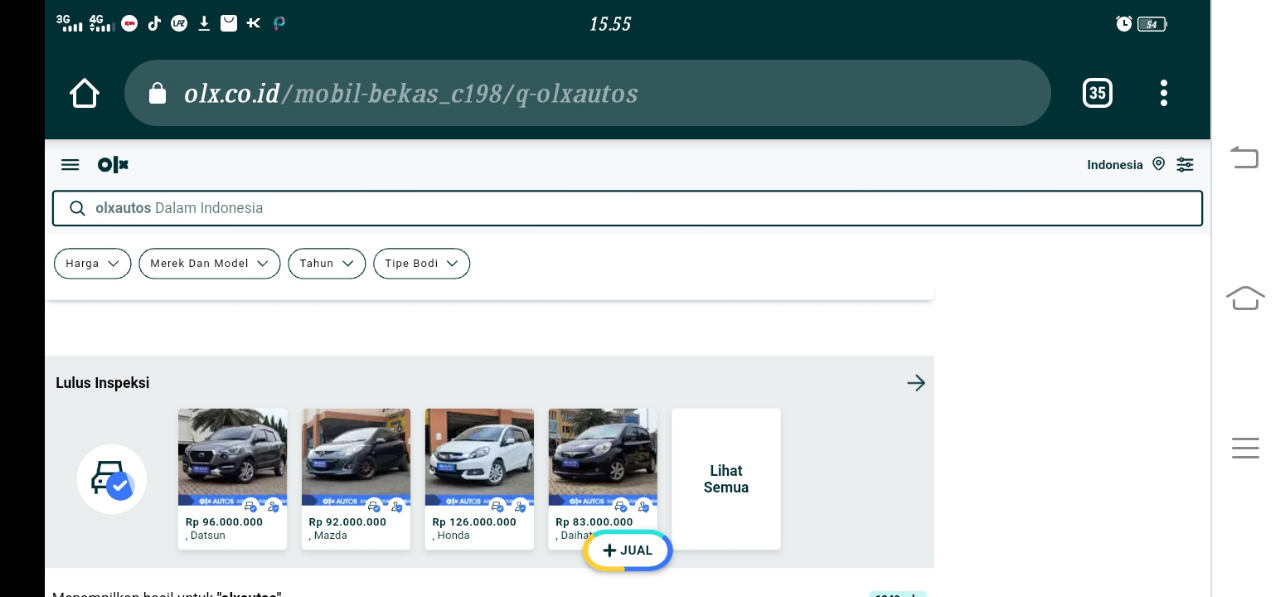Click the Mazda label text
The image size is (1280, 597).
pyautogui.click(x=330, y=536)
